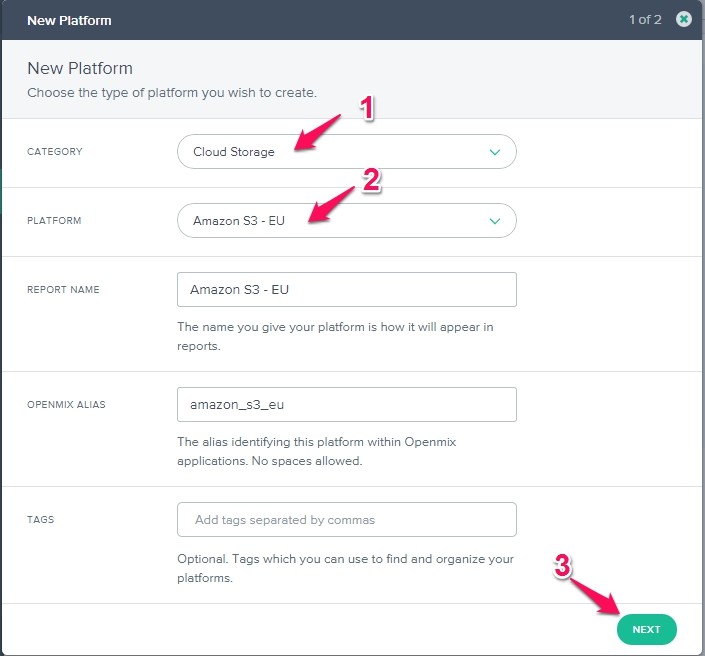Click the REPORT NAME label

pos(63,289)
